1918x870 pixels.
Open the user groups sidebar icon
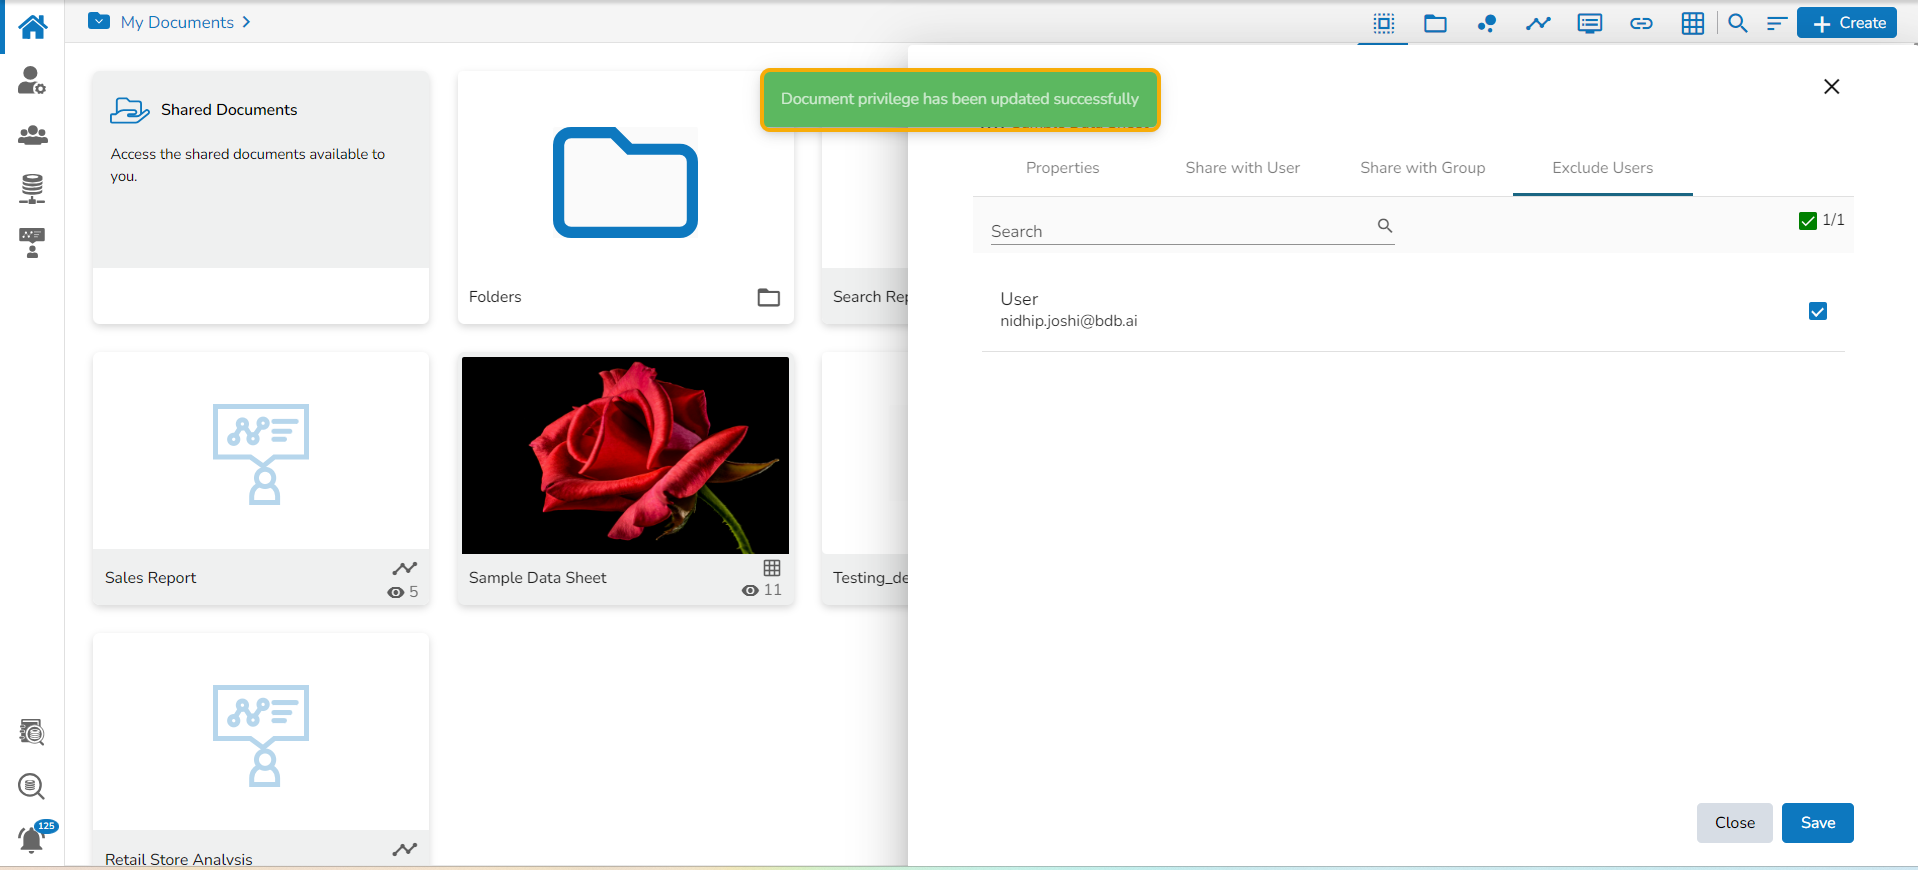coord(32,135)
